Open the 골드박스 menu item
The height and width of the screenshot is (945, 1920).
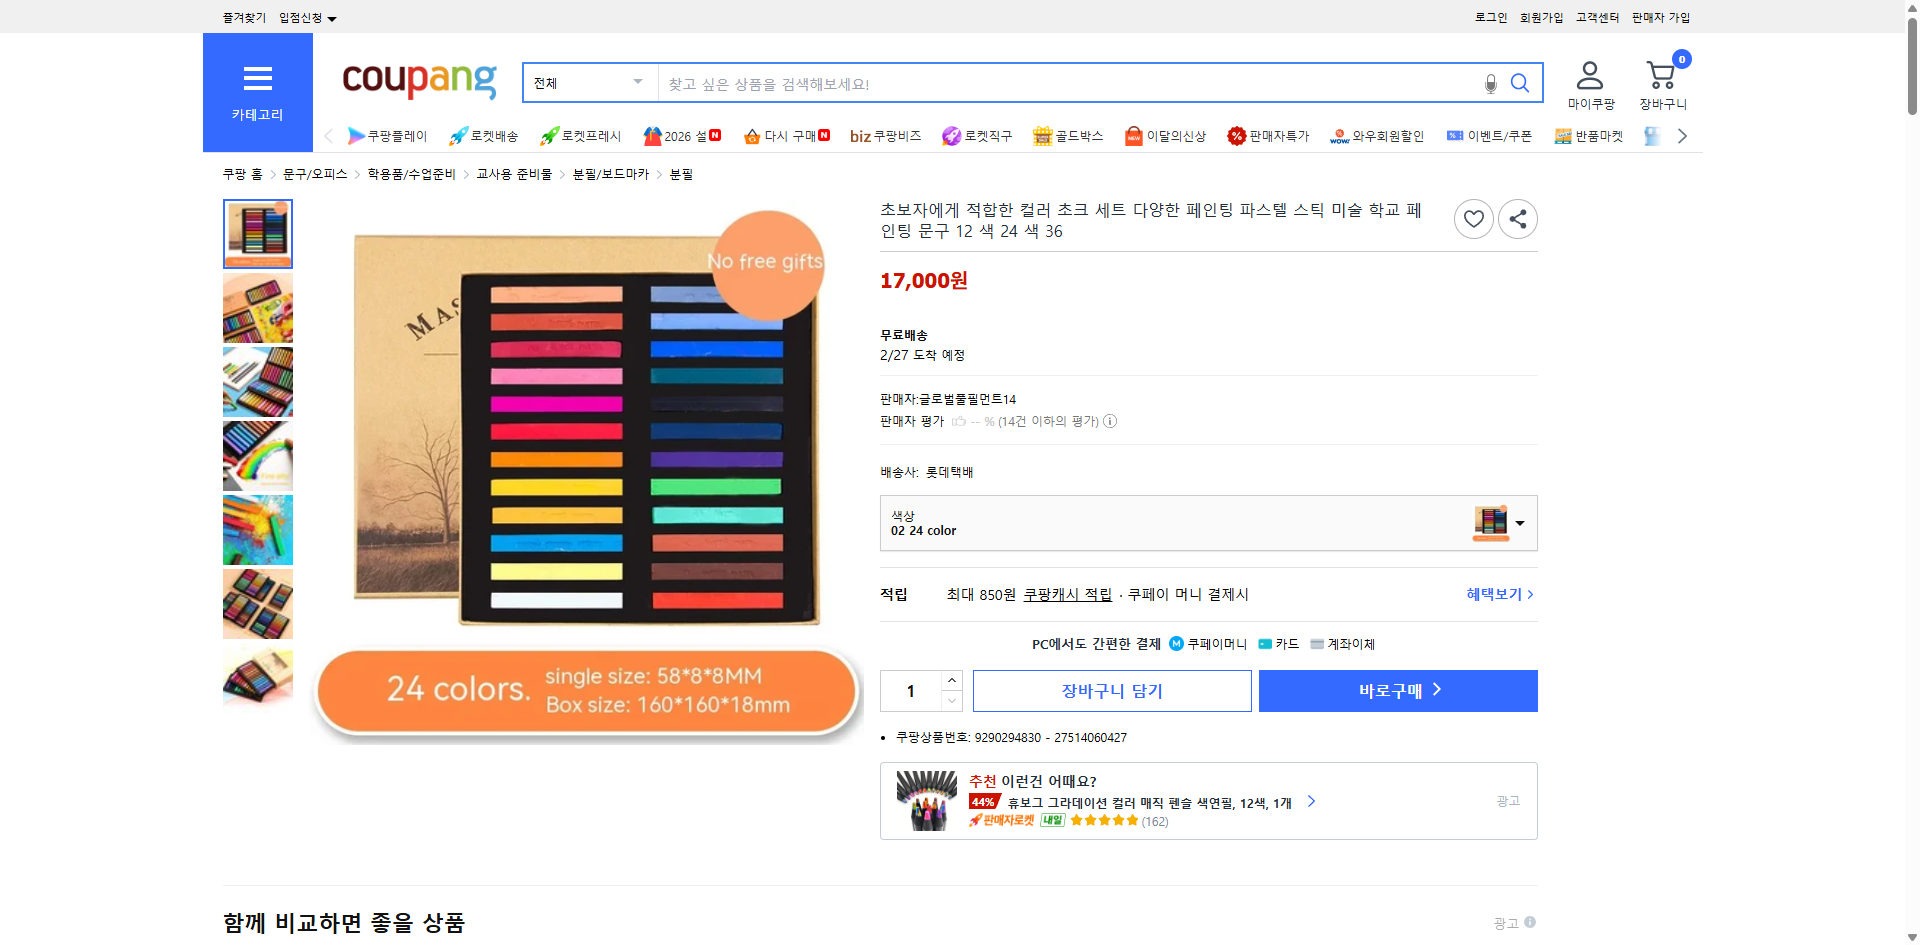click(1068, 135)
